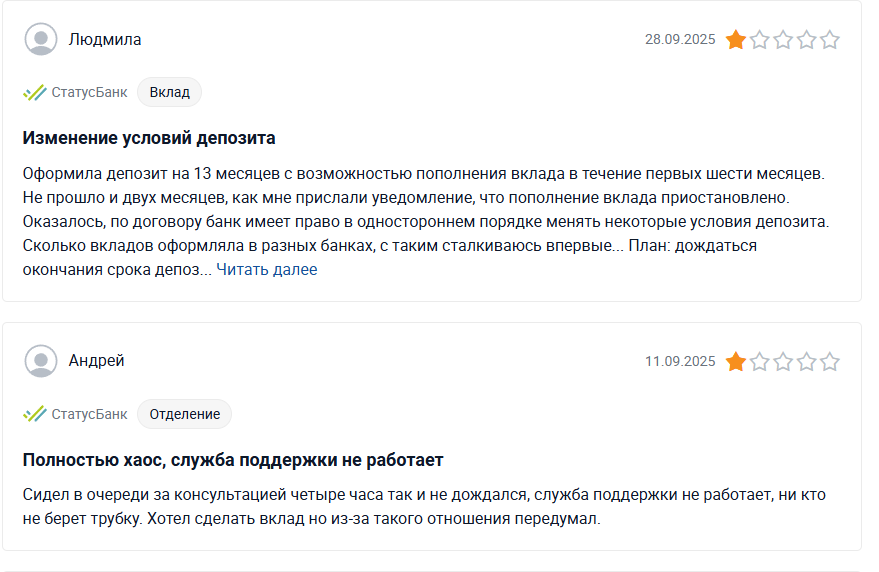Click the username Людмила
The height and width of the screenshot is (572, 879).
click(x=105, y=40)
